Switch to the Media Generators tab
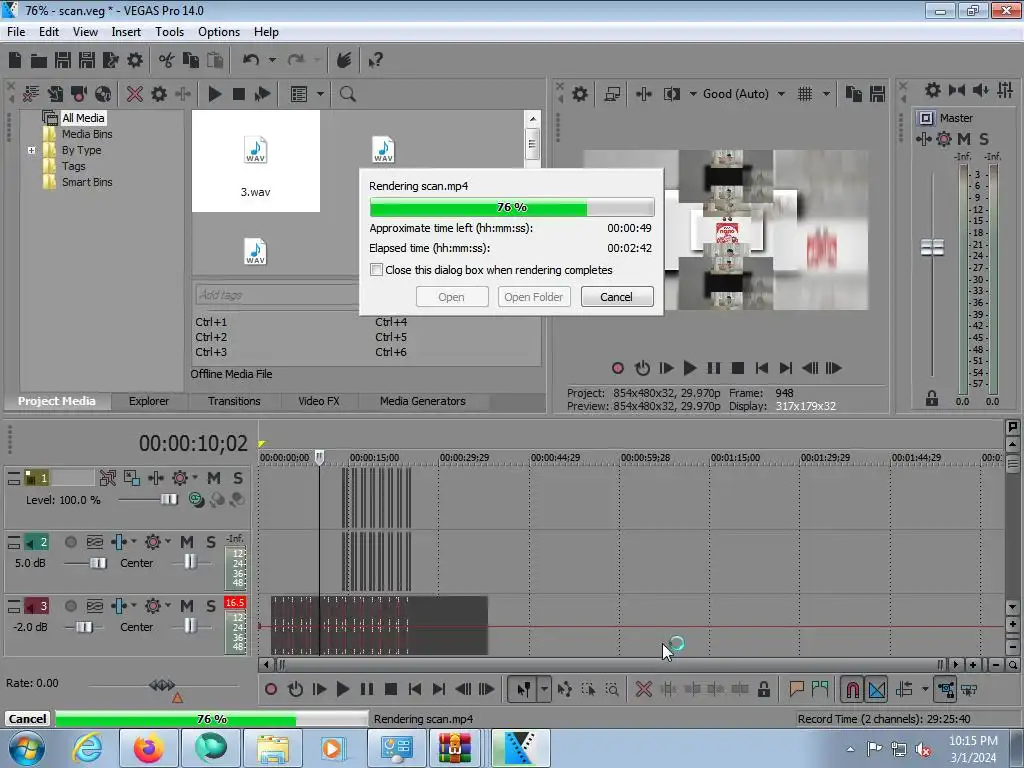1024x768 pixels. click(x=423, y=401)
